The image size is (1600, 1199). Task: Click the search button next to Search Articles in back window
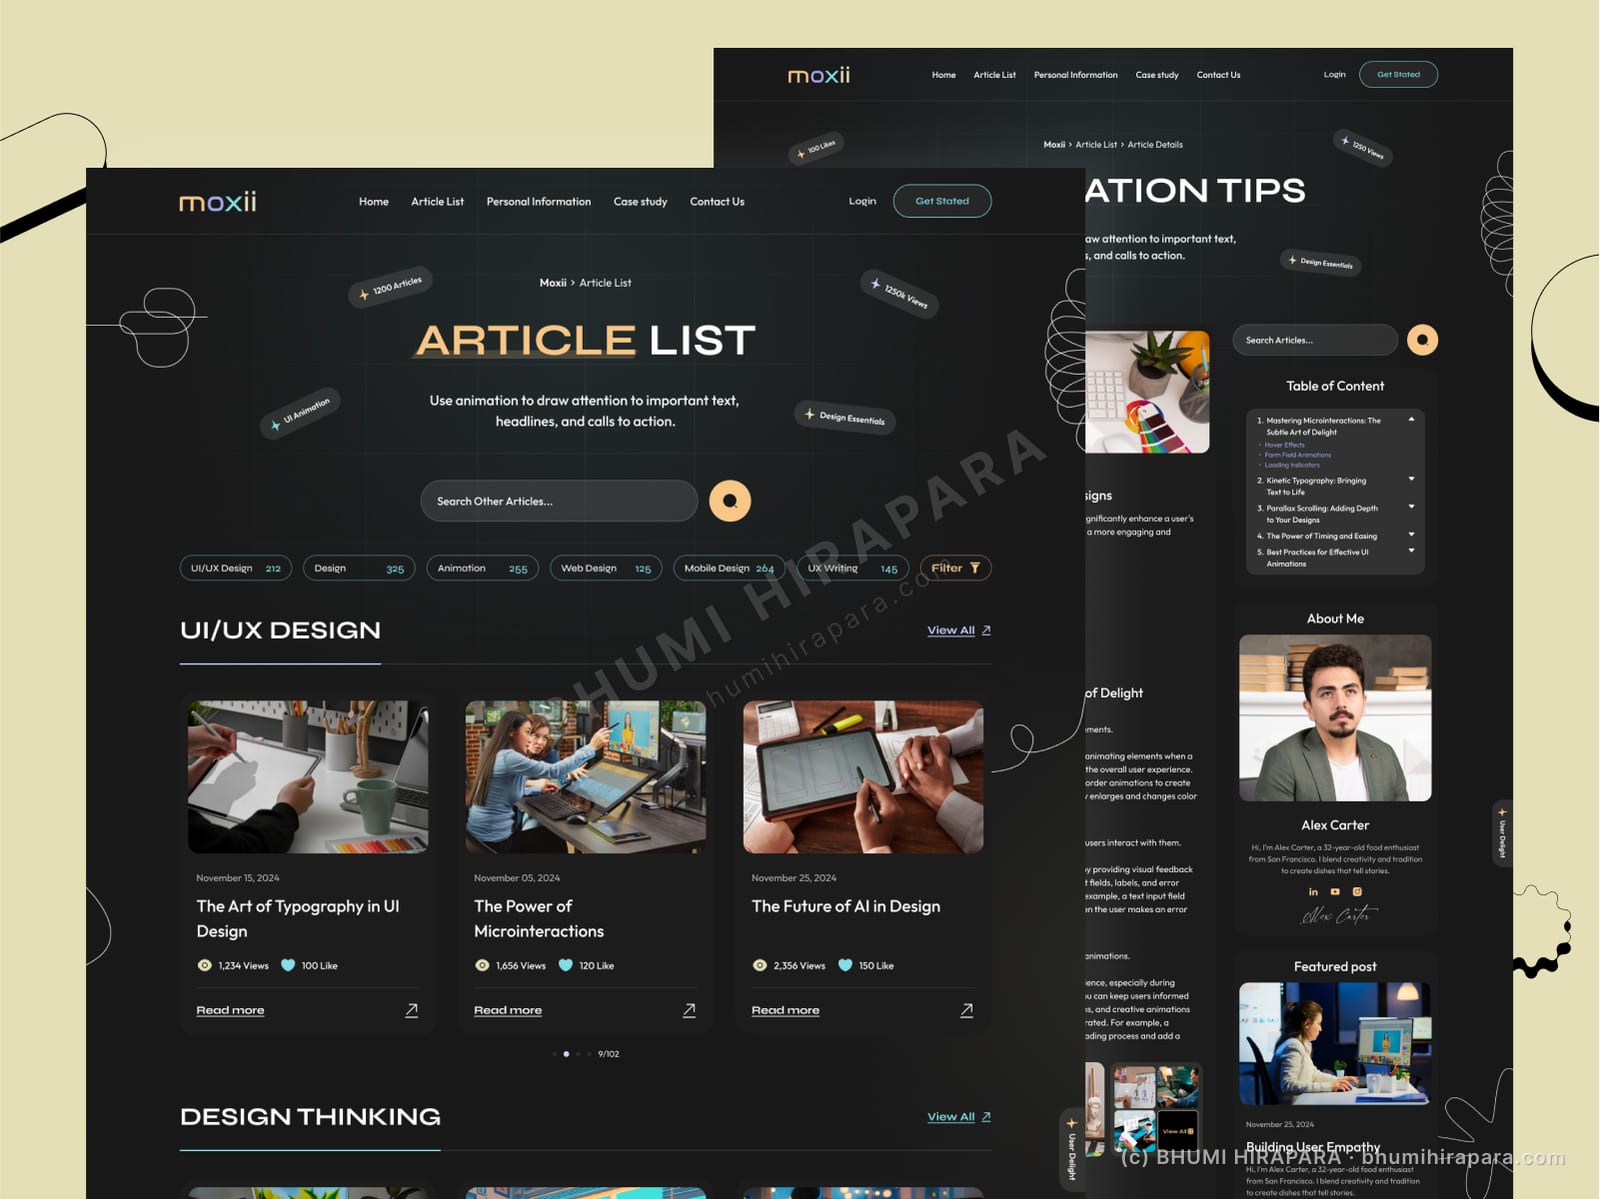pyautogui.click(x=1422, y=340)
